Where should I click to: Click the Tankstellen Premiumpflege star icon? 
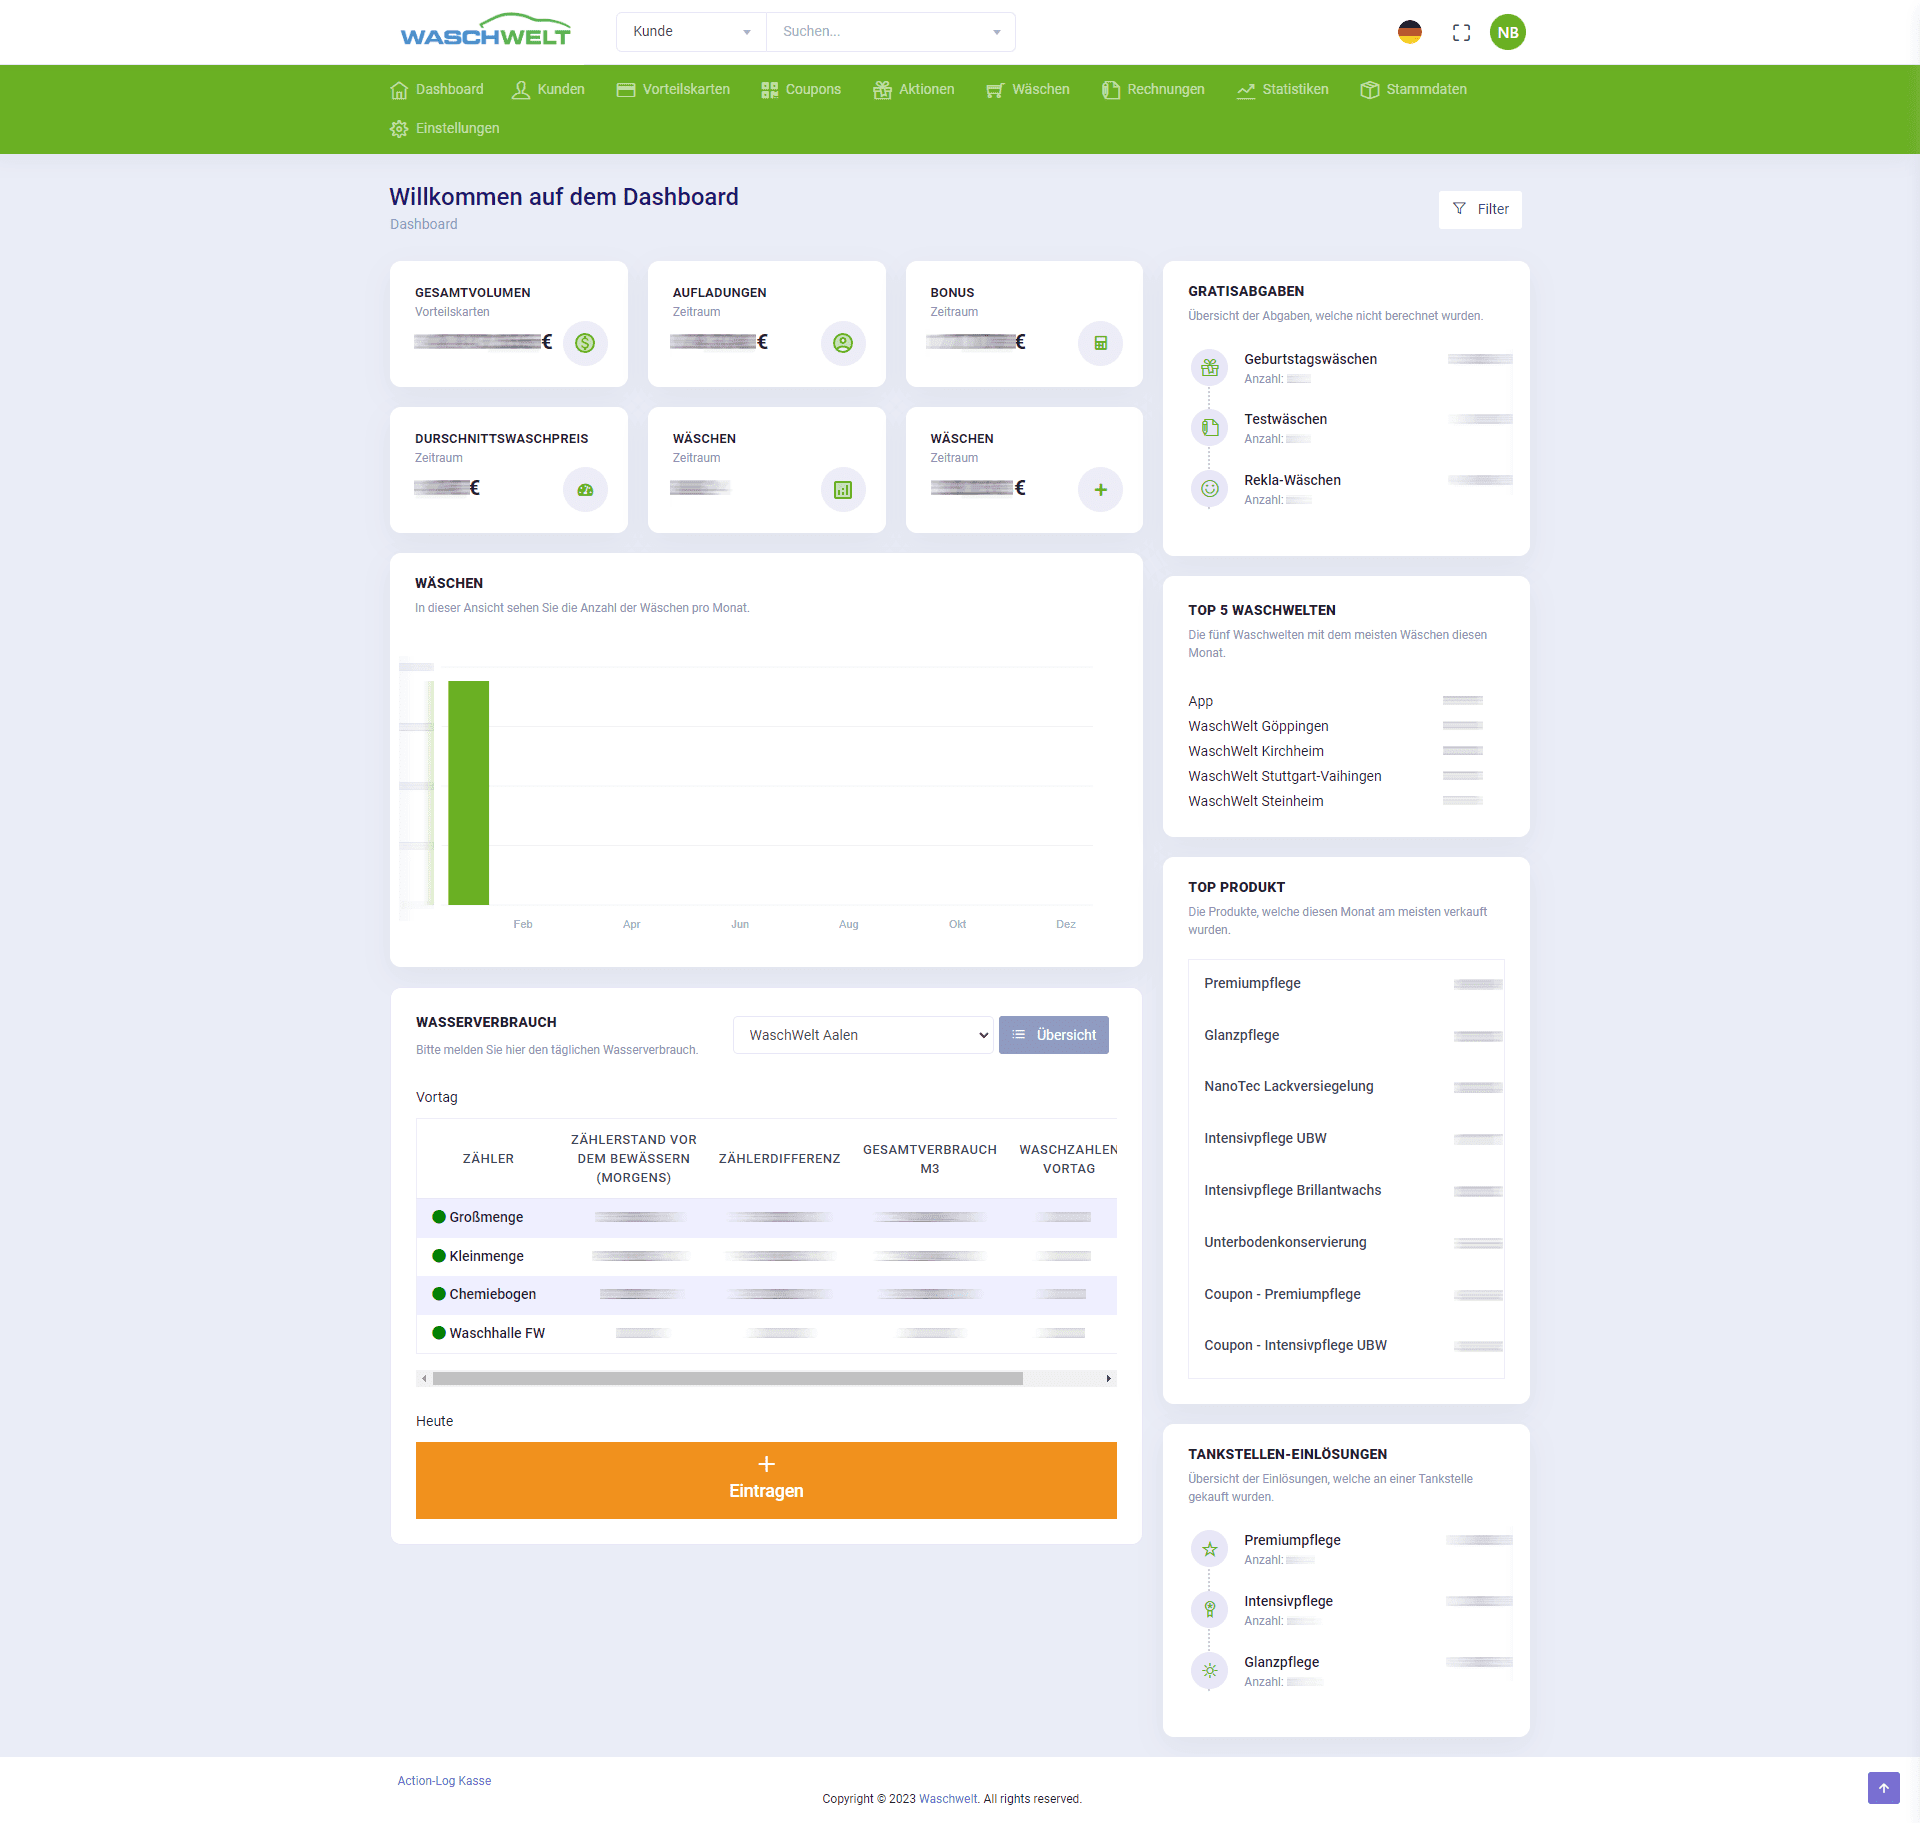pyautogui.click(x=1210, y=1549)
